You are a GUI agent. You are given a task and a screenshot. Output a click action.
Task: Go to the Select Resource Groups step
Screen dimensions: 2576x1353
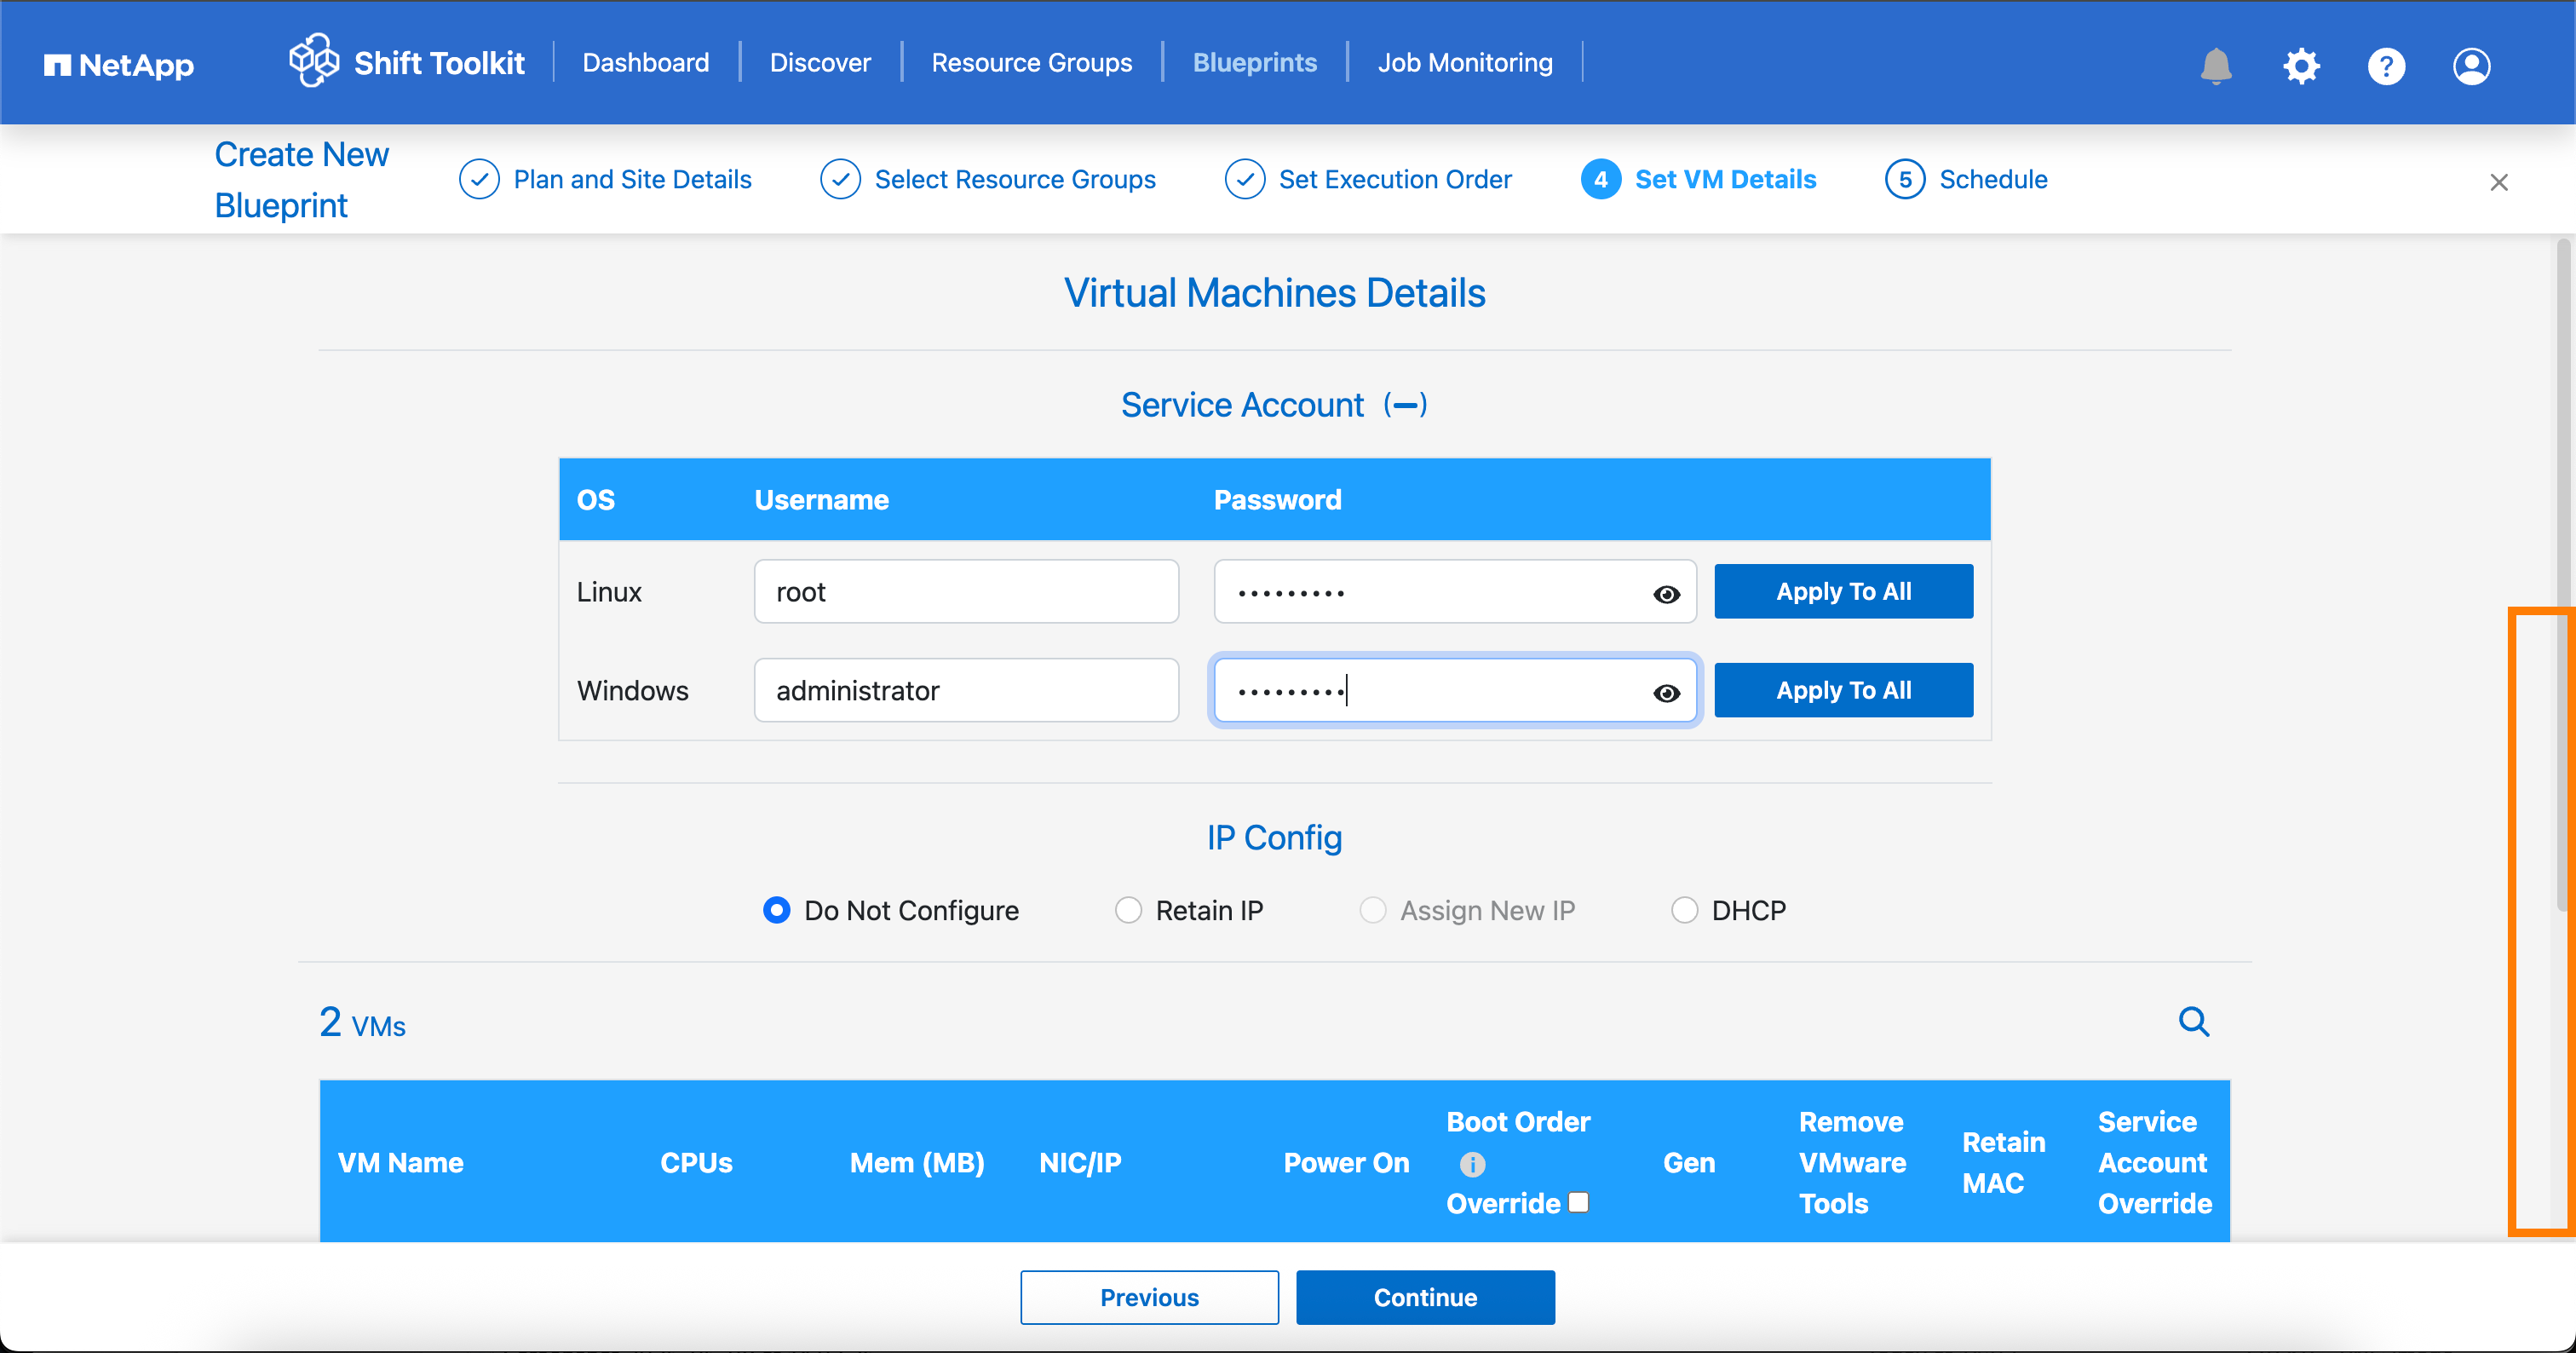[x=1014, y=180]
